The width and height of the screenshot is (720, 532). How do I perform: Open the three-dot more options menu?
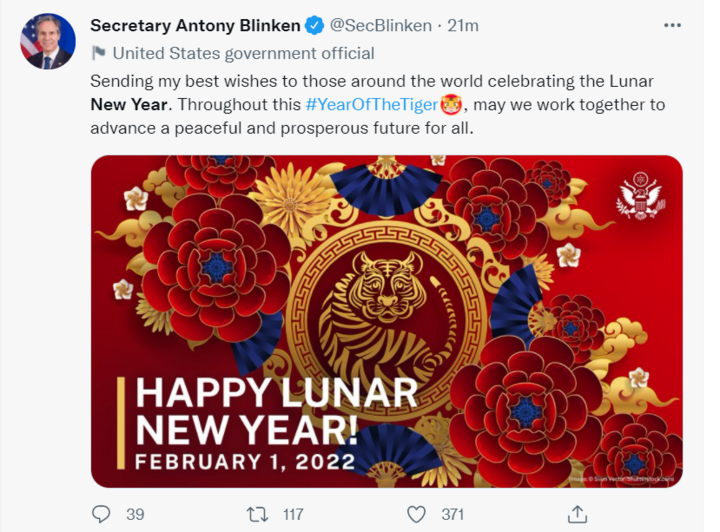point(672,25)
